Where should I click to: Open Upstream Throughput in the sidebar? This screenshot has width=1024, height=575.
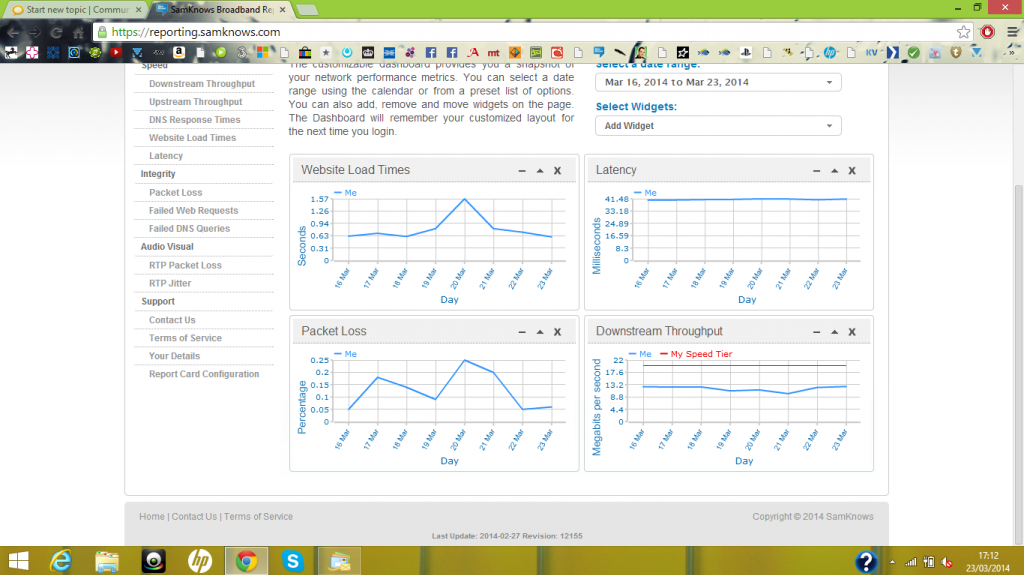195,102
